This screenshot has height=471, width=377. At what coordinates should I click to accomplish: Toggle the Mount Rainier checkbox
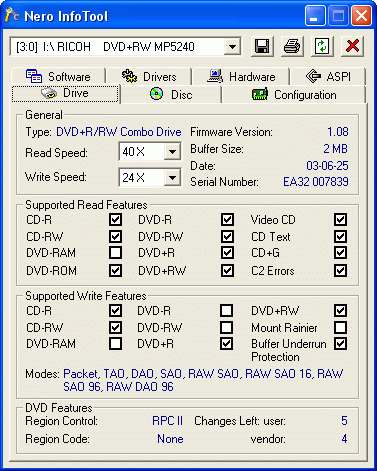(340, 327)
